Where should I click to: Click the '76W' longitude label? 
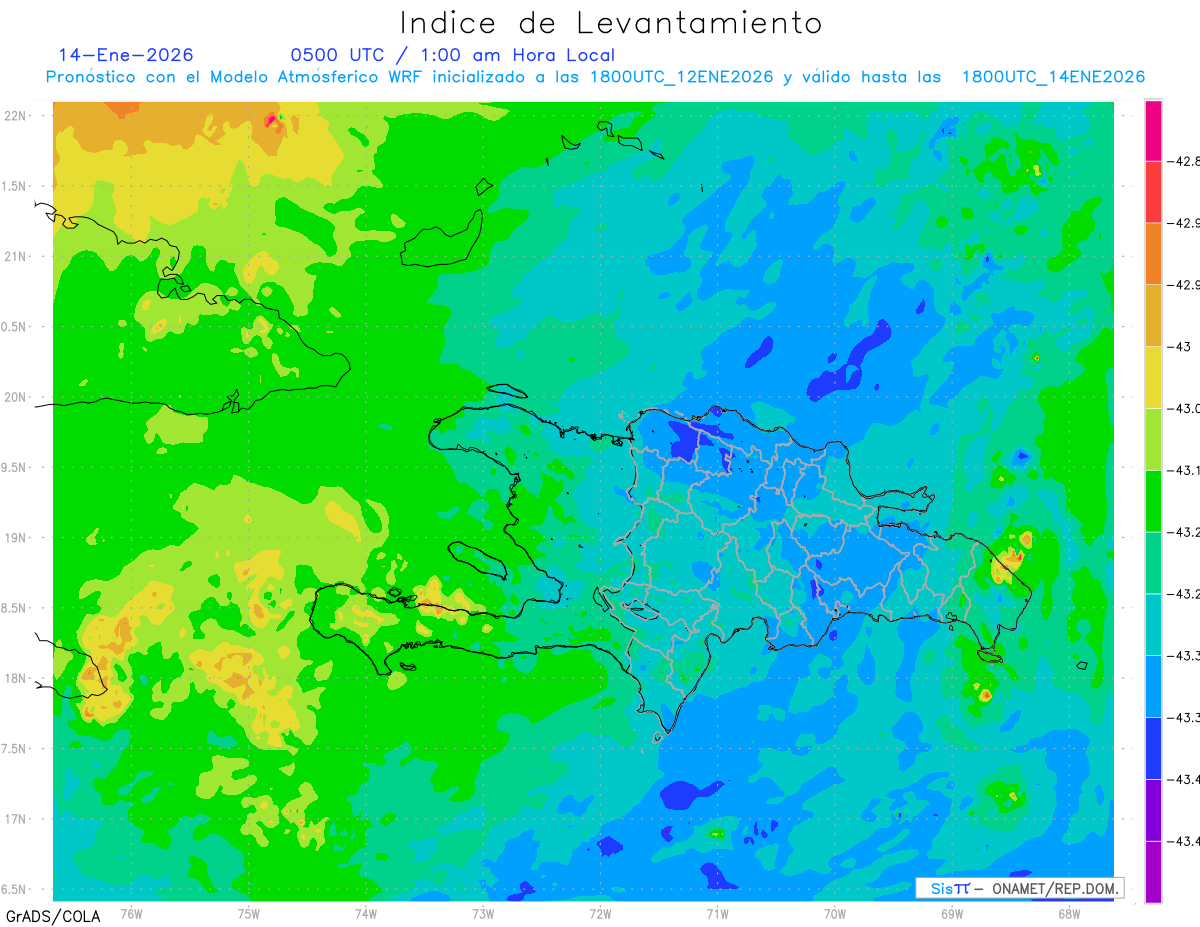[x=131, y=914]
